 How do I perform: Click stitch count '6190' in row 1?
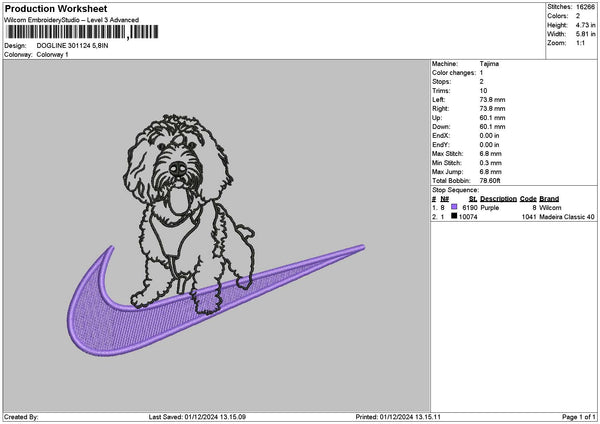[470, 208]
